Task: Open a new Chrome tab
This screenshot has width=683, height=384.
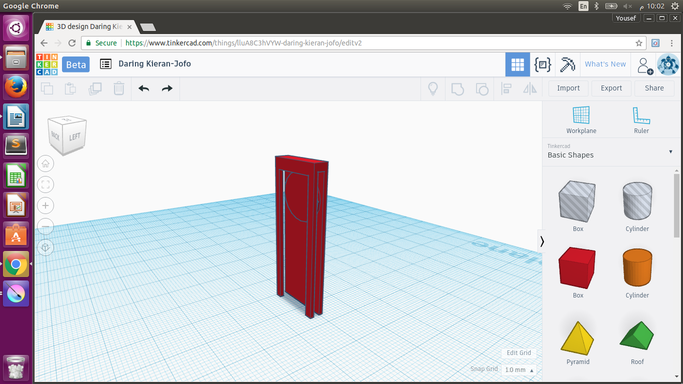Action: [148, 27]
